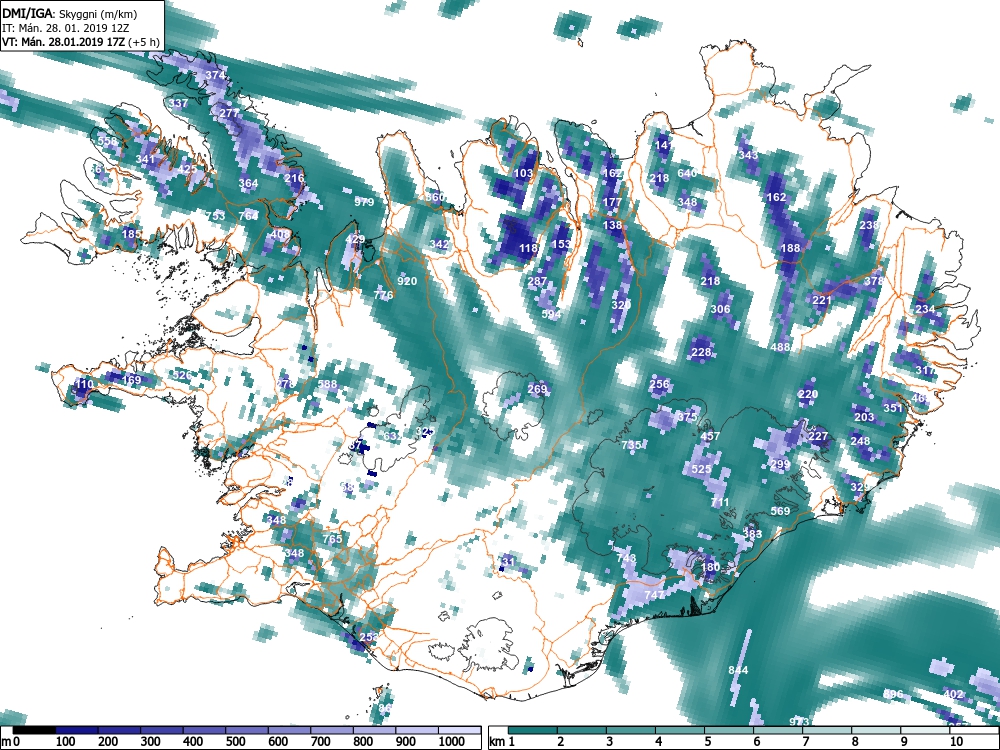Click the visibility value 640
The height and width of the screenshot is (750, 1000).
(687, 173)
